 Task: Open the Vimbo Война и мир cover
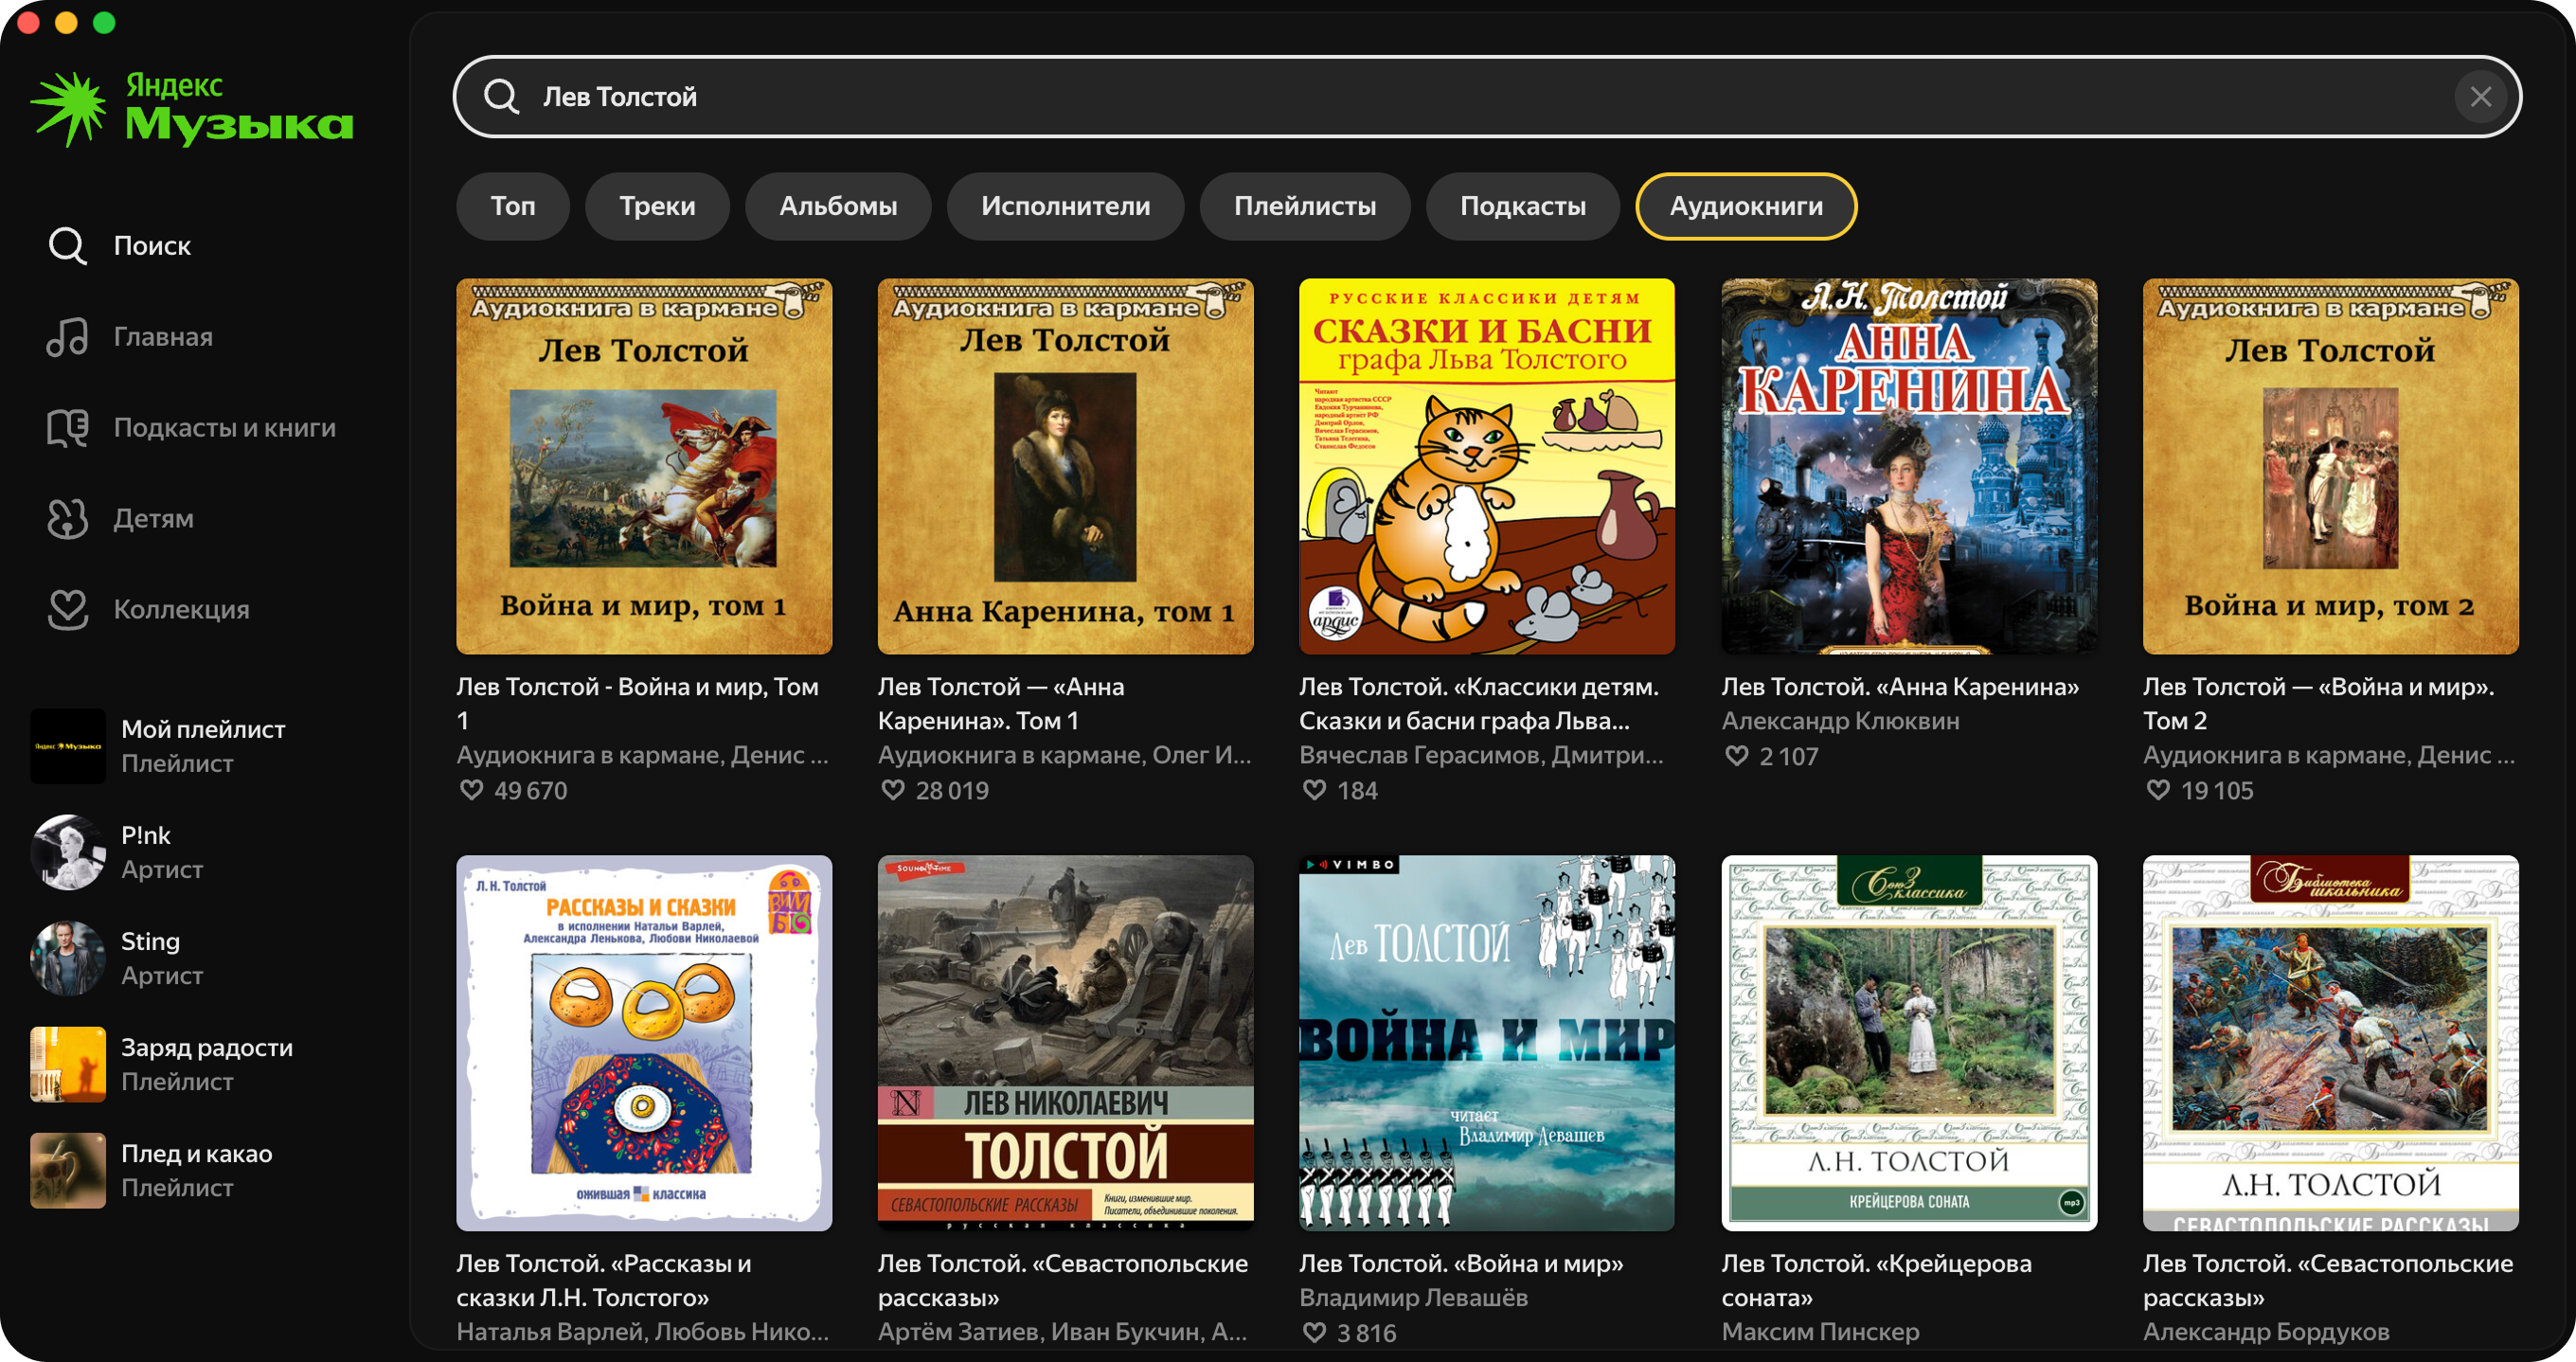click(1486, 1043)
